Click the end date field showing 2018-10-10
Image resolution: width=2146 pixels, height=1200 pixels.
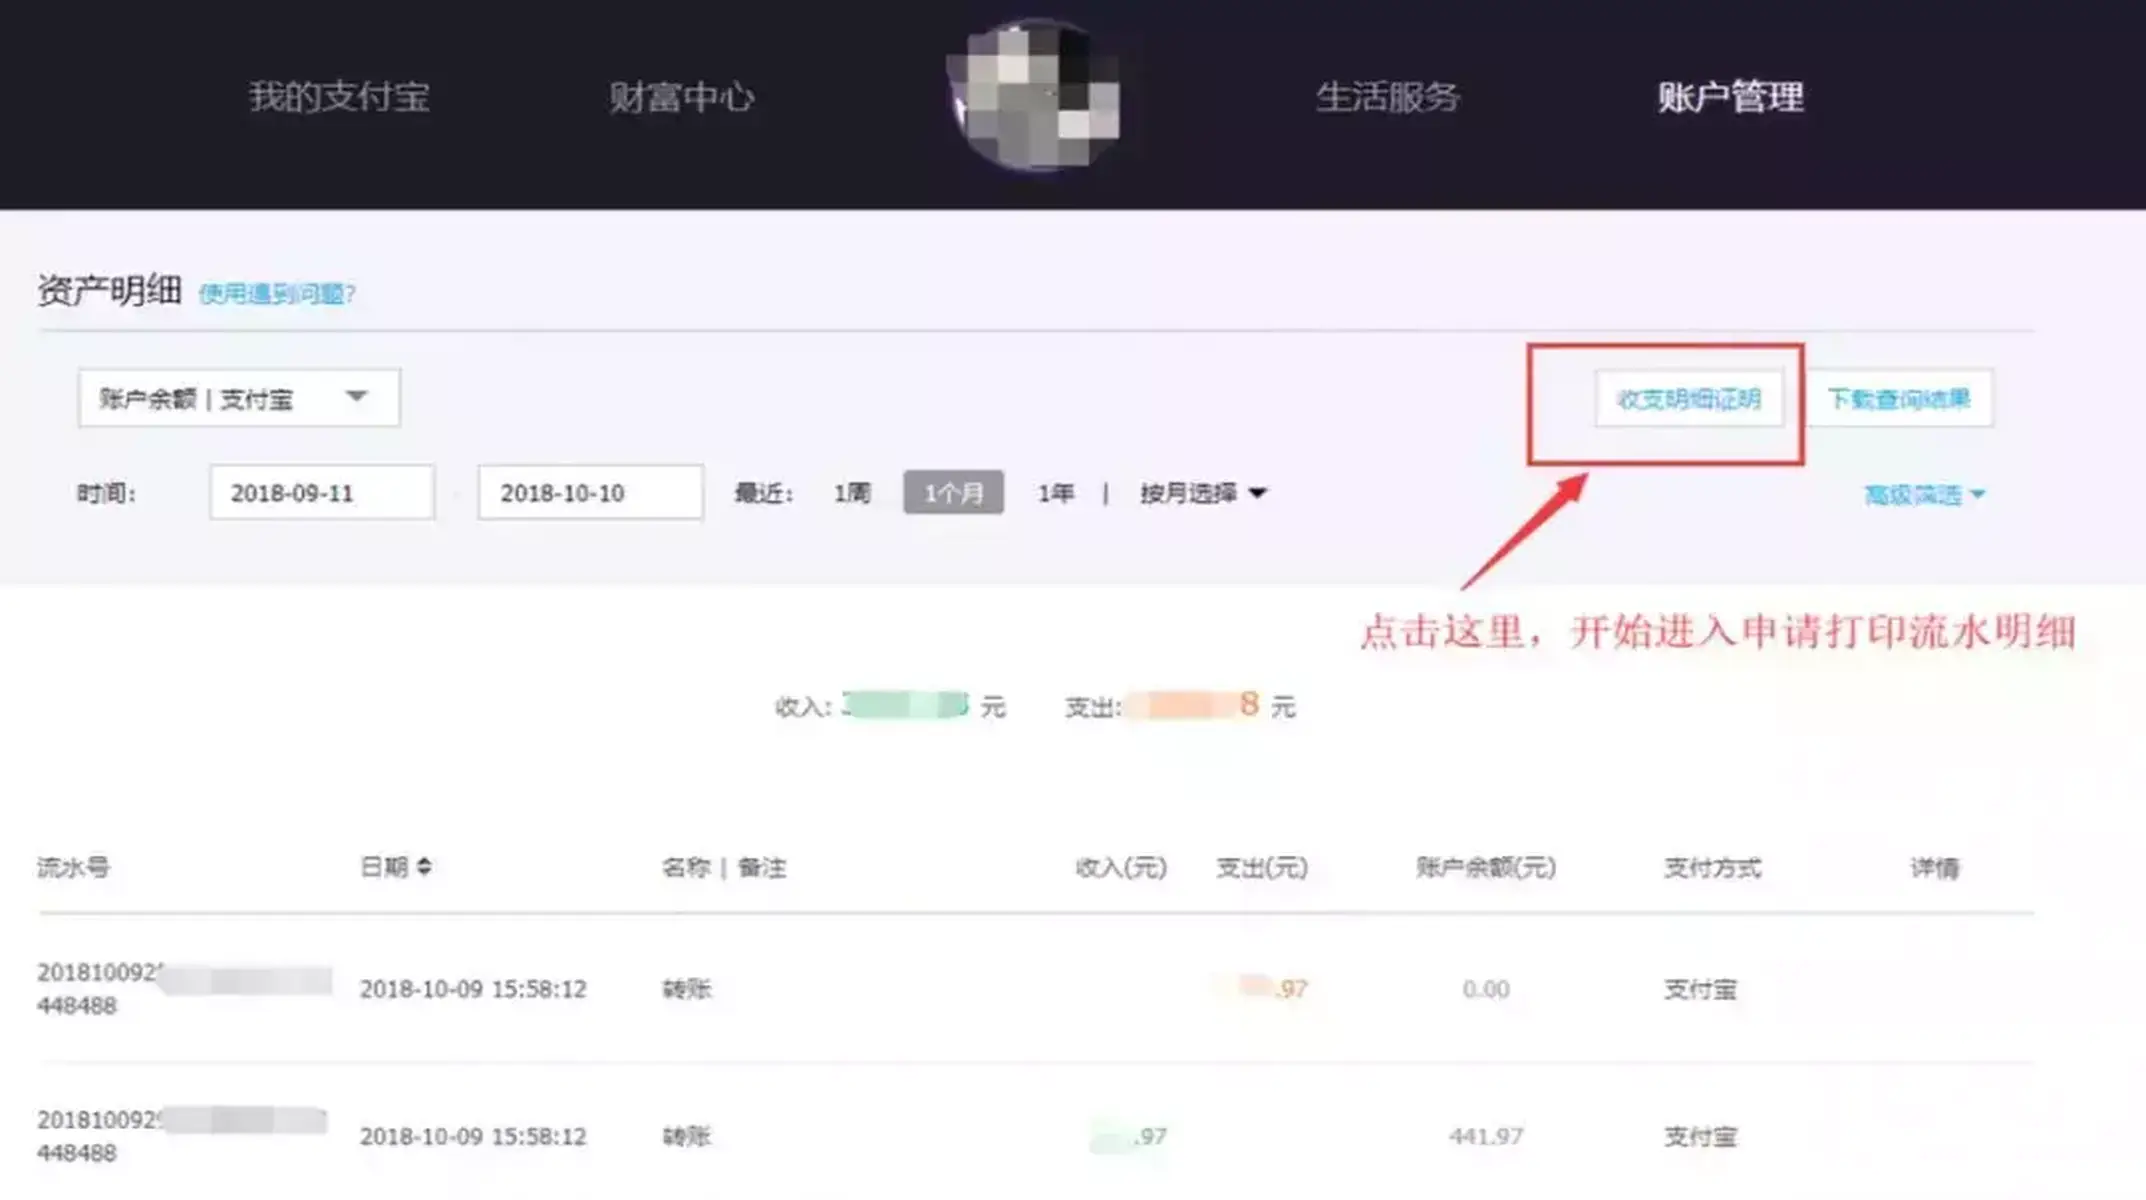tap(589, 492)
